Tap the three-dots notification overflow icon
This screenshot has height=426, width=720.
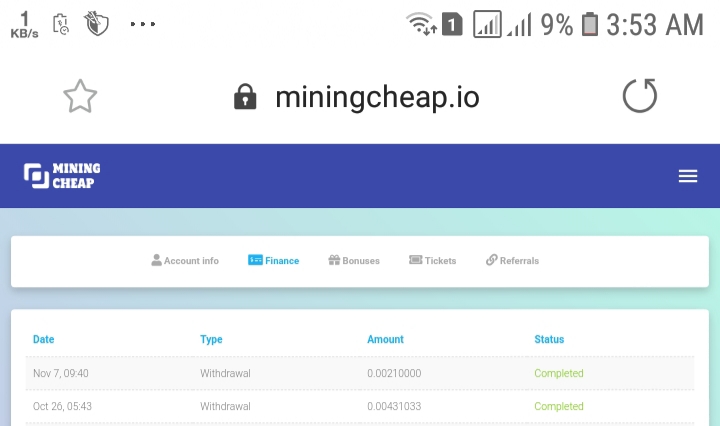[x=143, y=24]
